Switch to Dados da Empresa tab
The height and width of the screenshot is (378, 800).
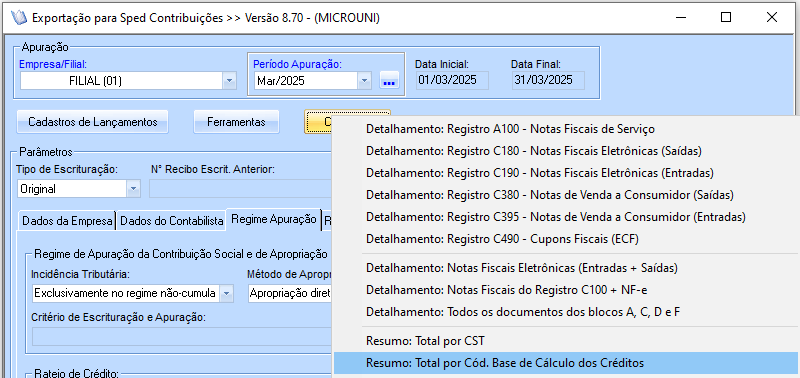(x=67, y=221)
